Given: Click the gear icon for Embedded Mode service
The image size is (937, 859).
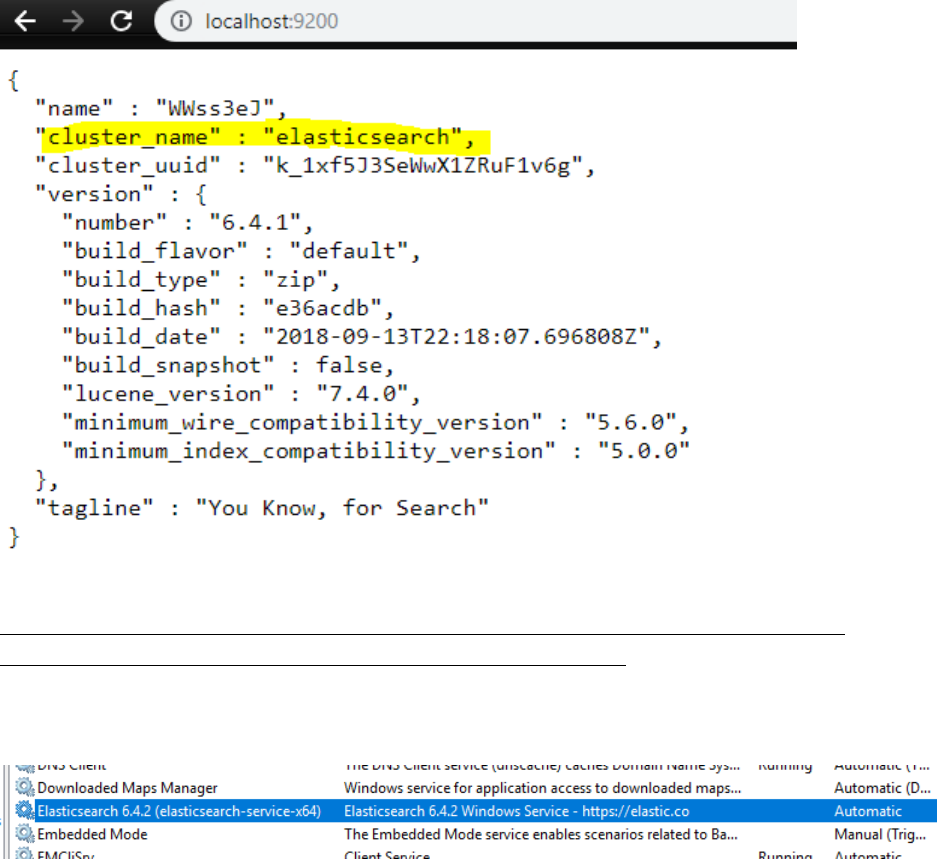Looking at the screenshot, I should pyautogui.click(x=25, y=833).
